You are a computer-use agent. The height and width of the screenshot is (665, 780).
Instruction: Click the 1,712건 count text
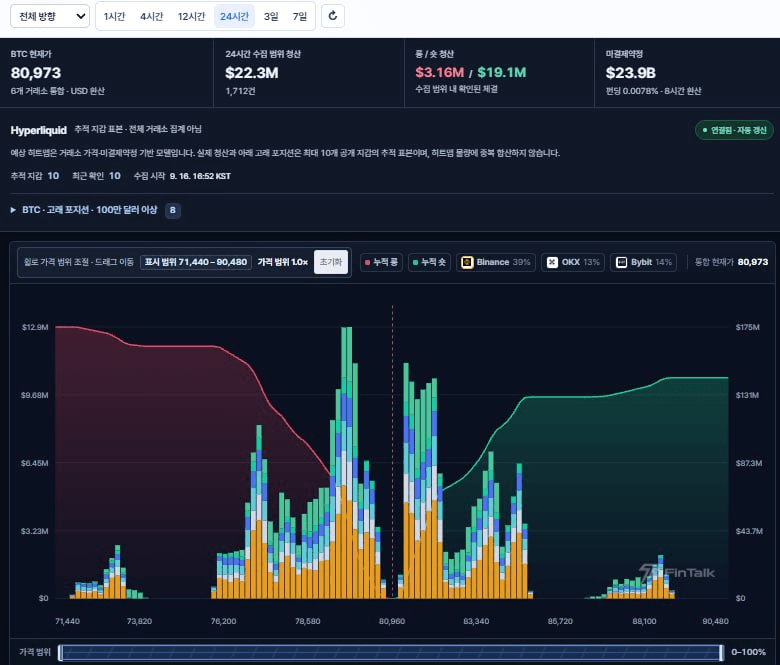(240, 91)
